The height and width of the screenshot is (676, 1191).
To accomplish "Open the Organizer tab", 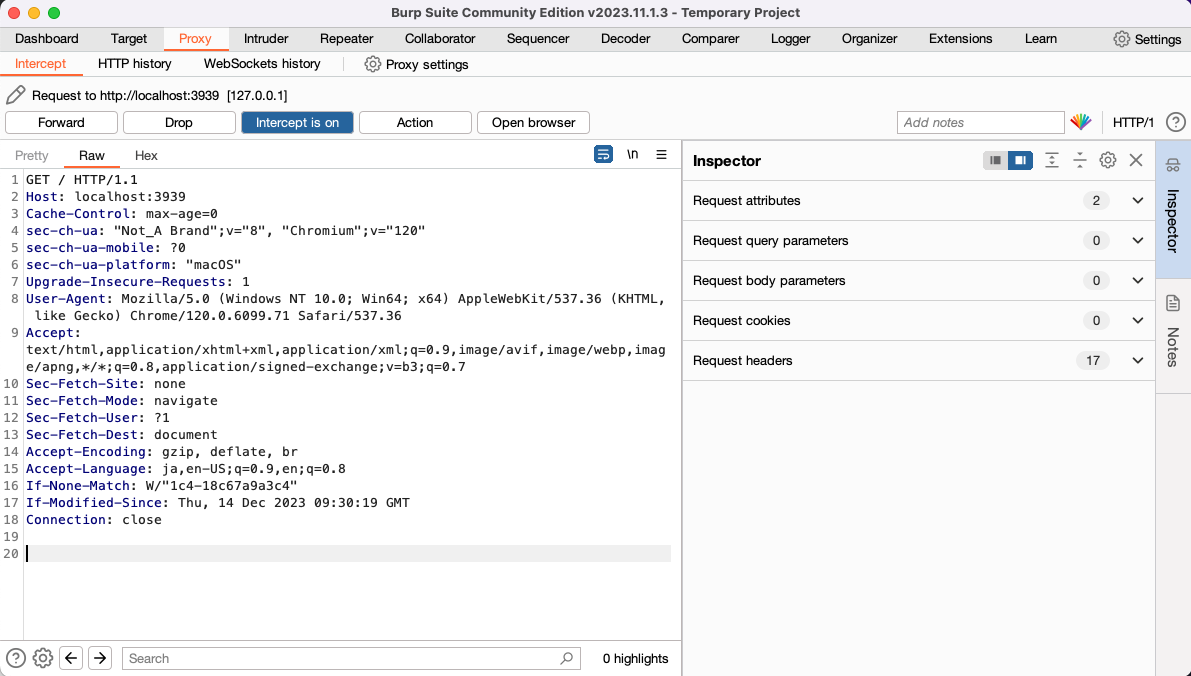I will click(869, 39).
